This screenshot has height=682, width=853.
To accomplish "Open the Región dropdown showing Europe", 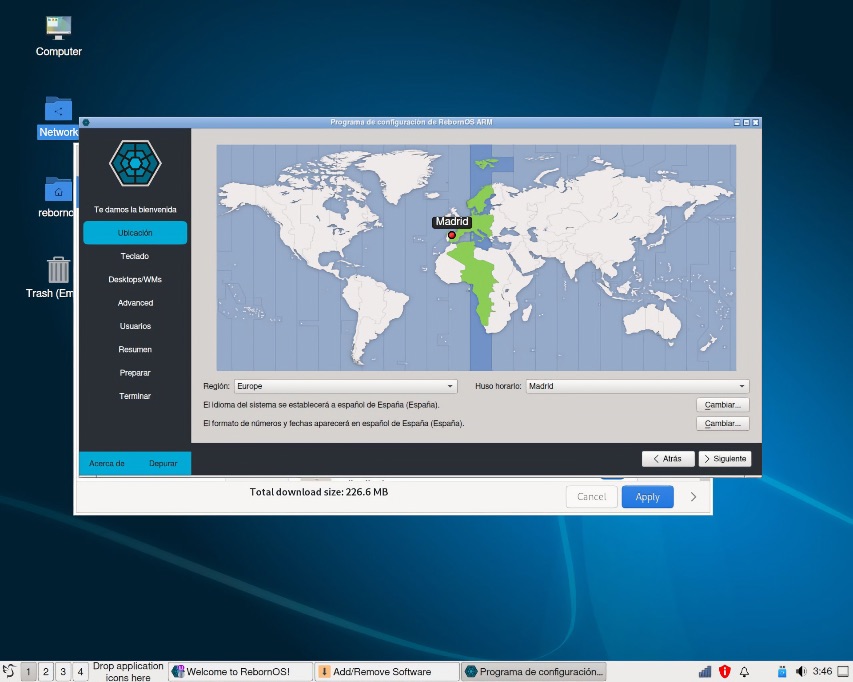I will [x=345, y=386].
